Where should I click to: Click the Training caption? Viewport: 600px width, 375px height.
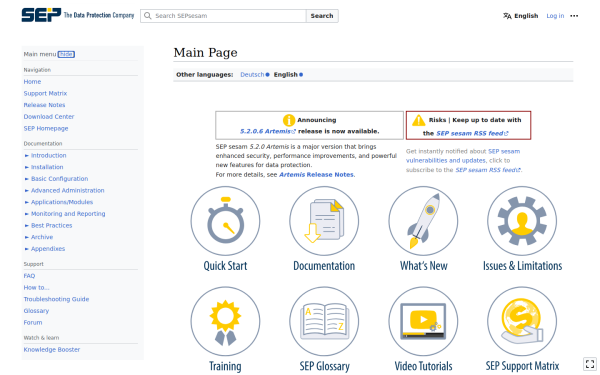point(225,366)
